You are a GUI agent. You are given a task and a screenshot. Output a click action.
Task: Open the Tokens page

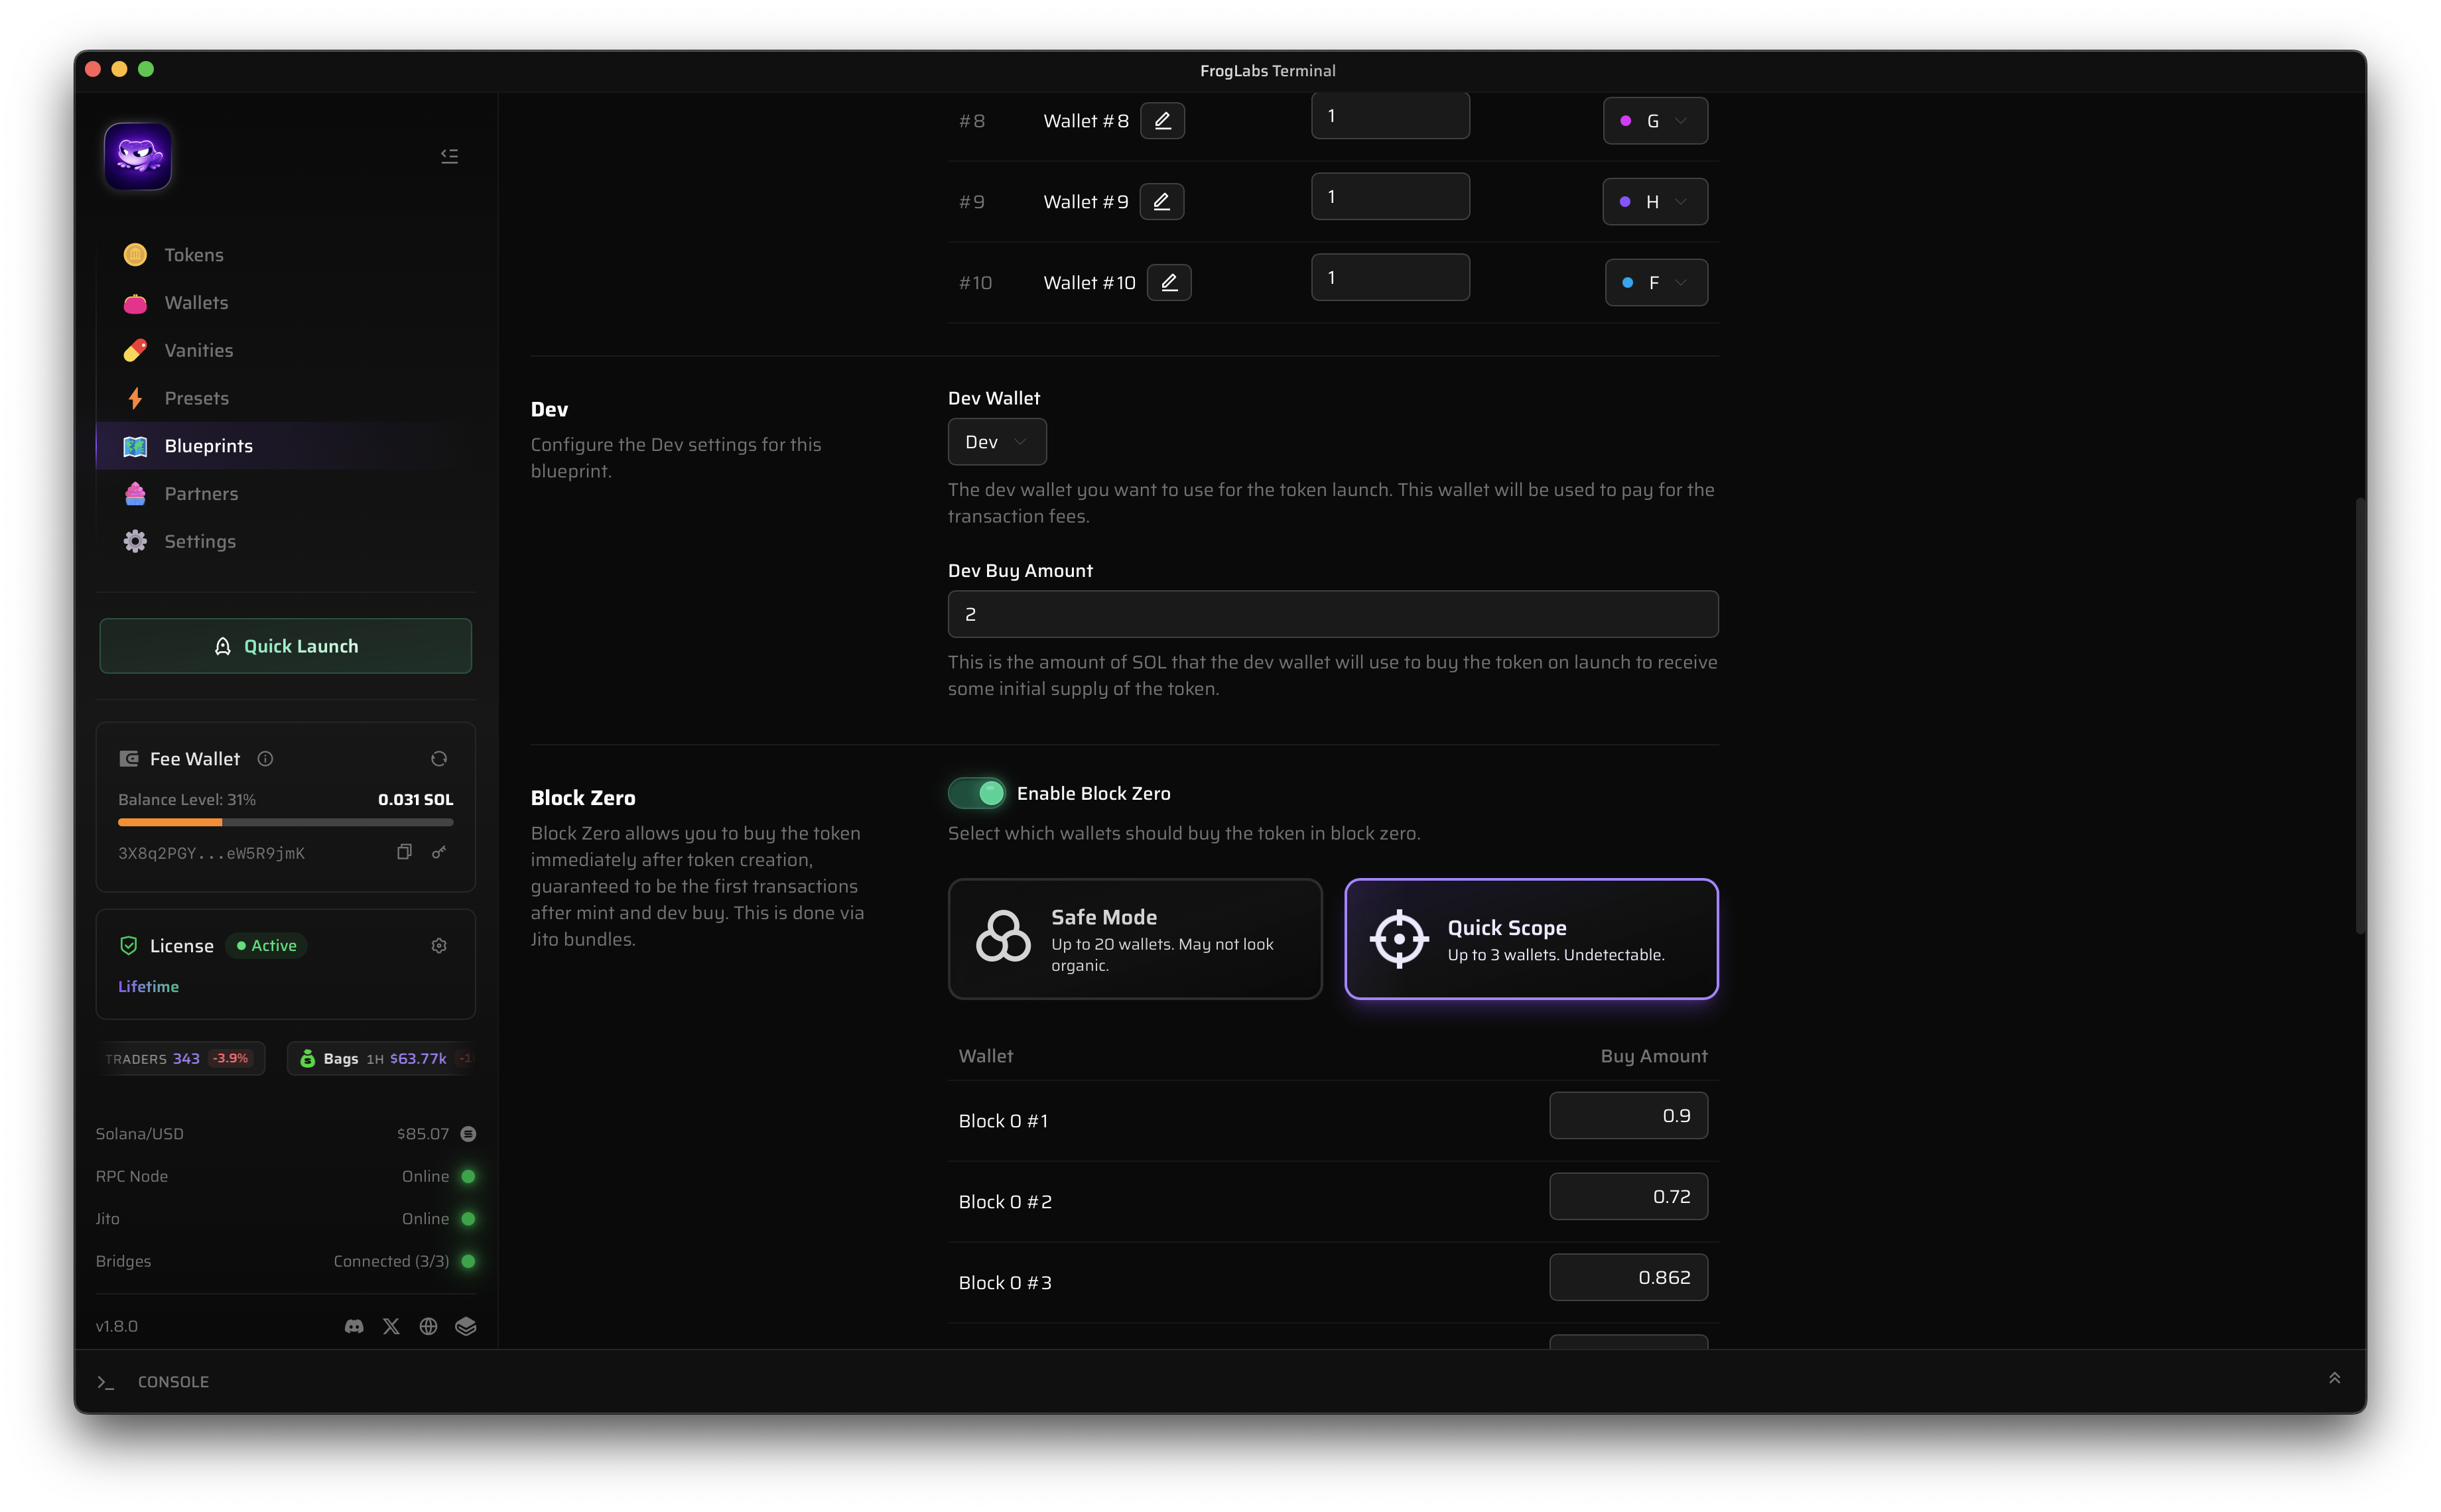click(x=285, y=255)
